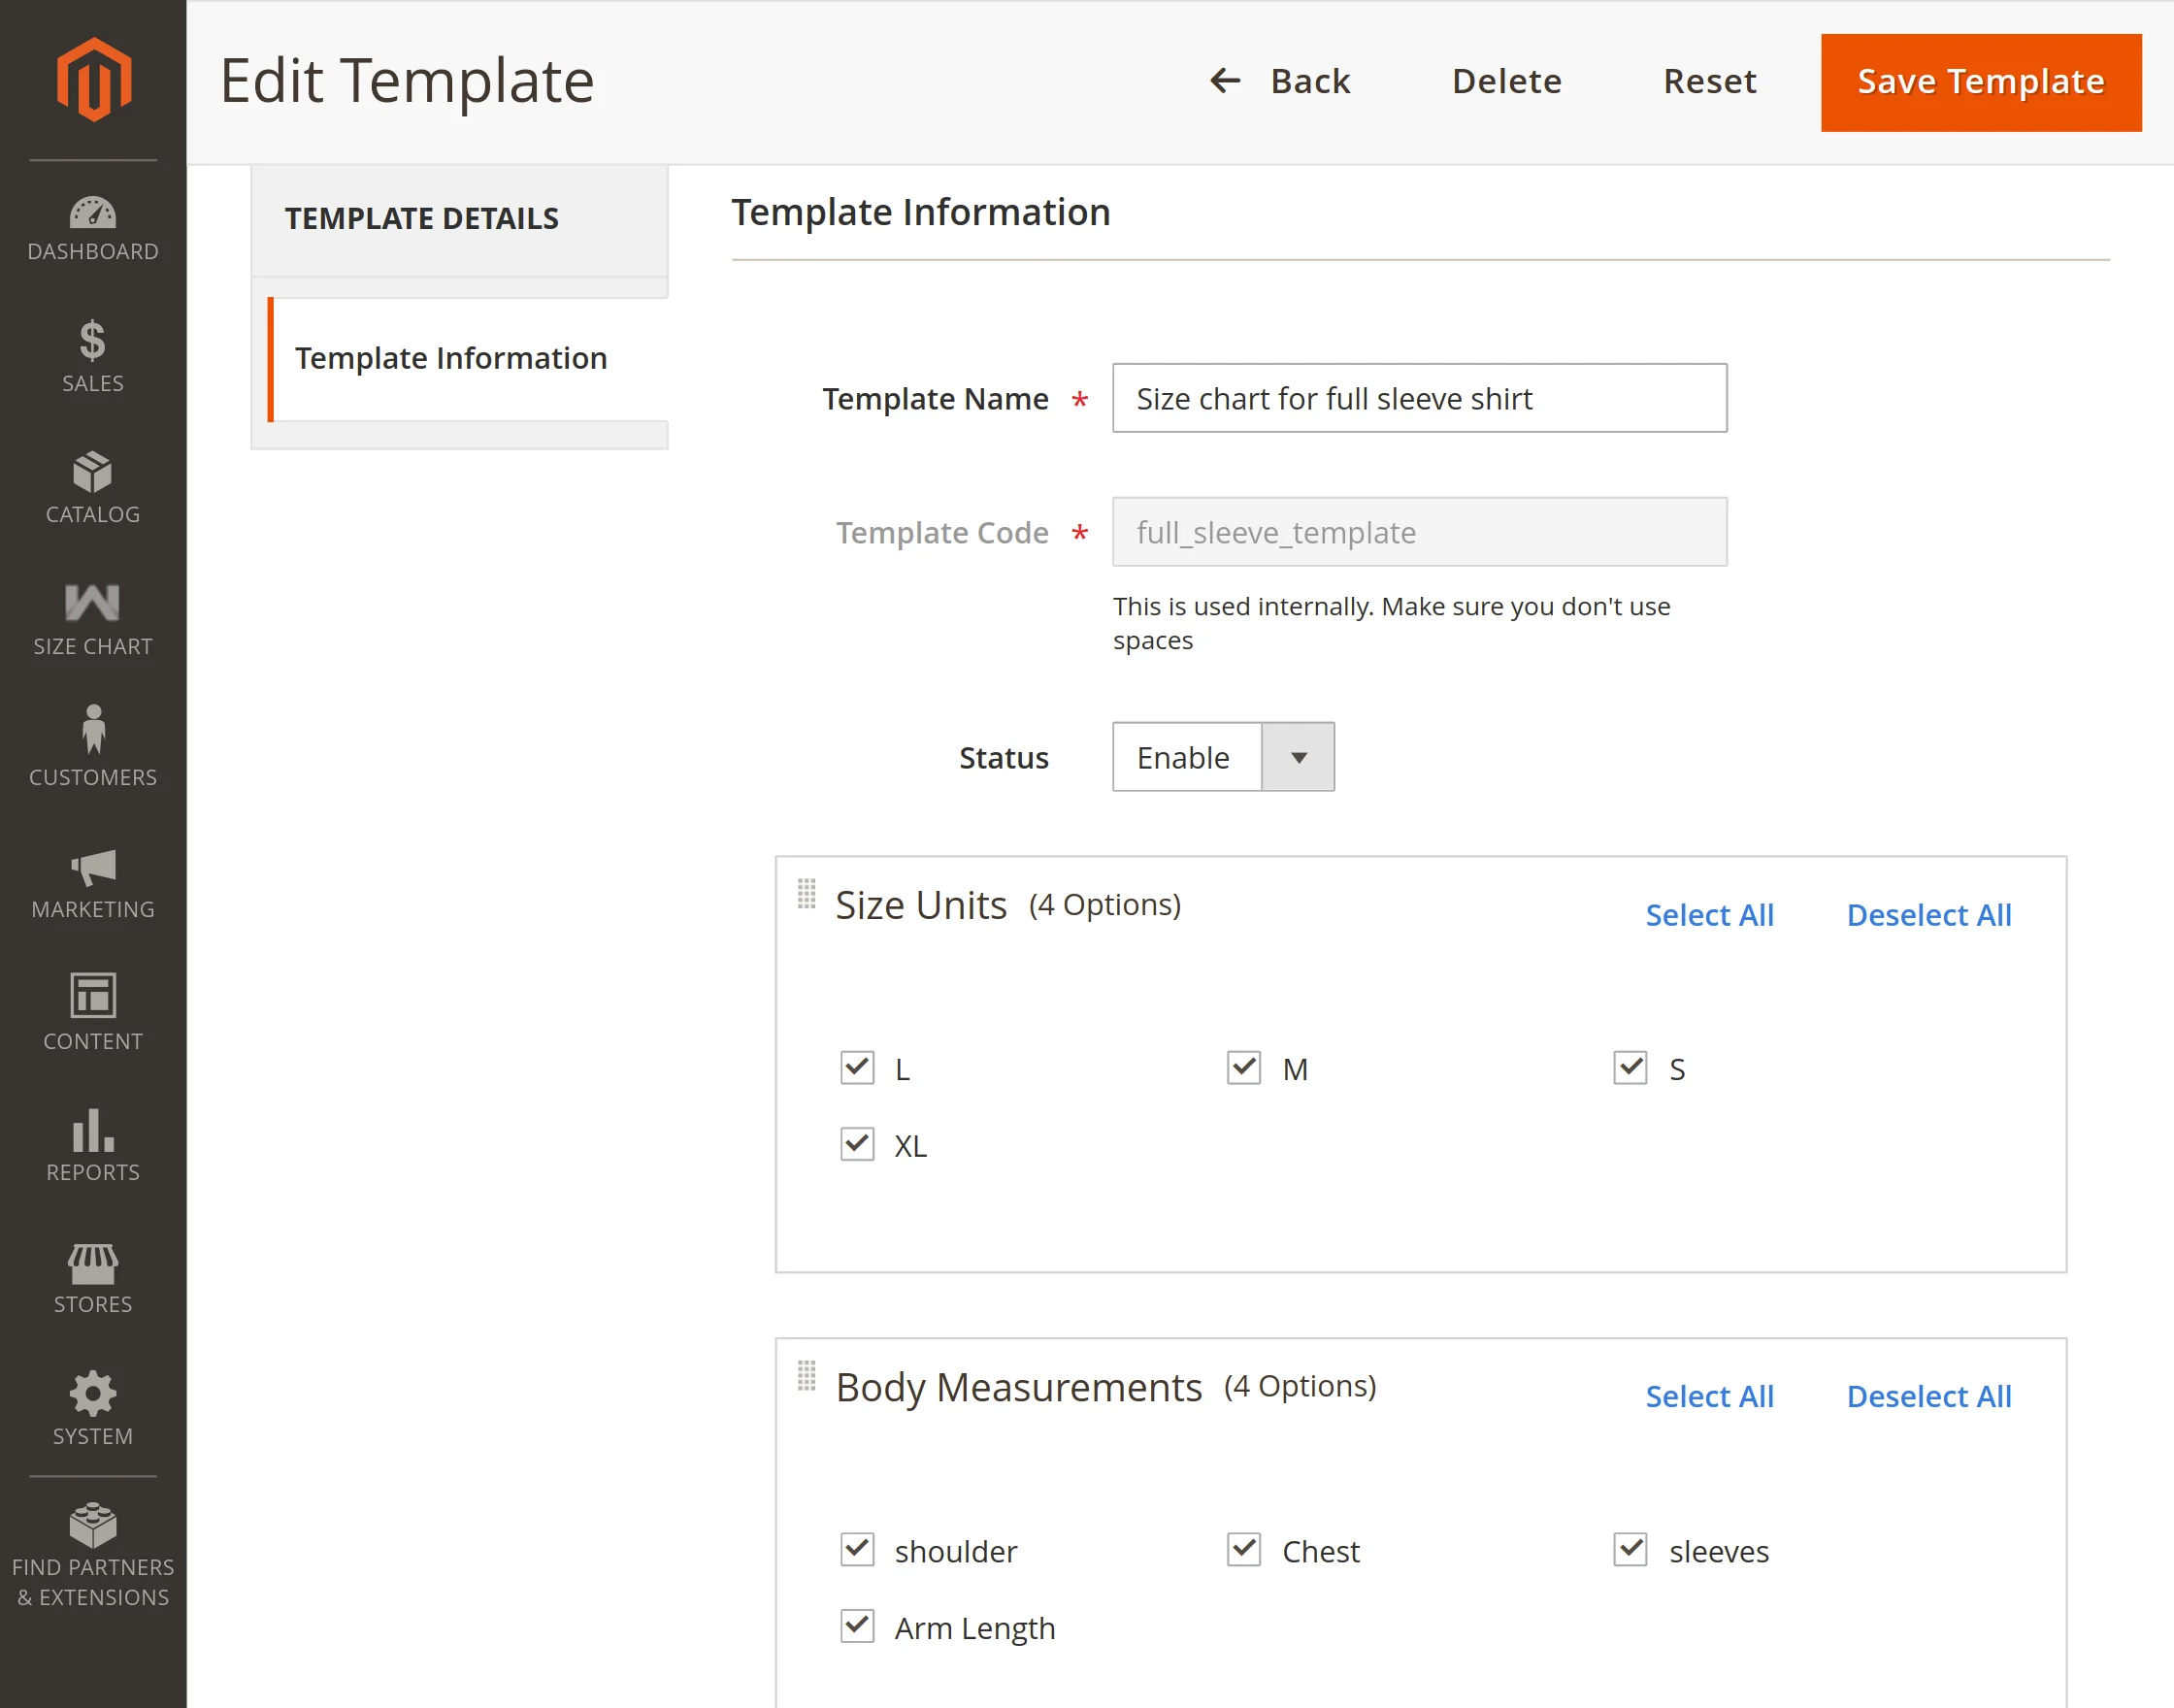The height and width of the screenshot is (1708, 2174).
Task: Select the Template Information tab
Action: click(x=451, y=358)
